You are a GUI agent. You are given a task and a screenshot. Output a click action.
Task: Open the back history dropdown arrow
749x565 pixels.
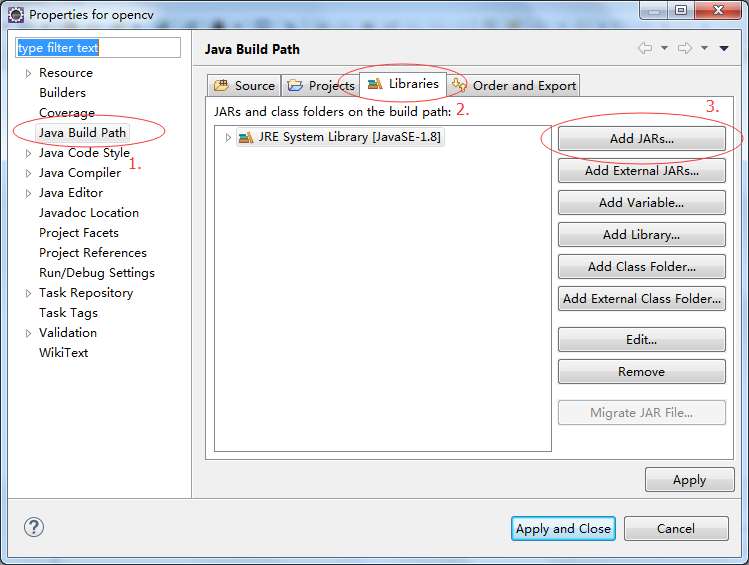[x=664, y=48]
